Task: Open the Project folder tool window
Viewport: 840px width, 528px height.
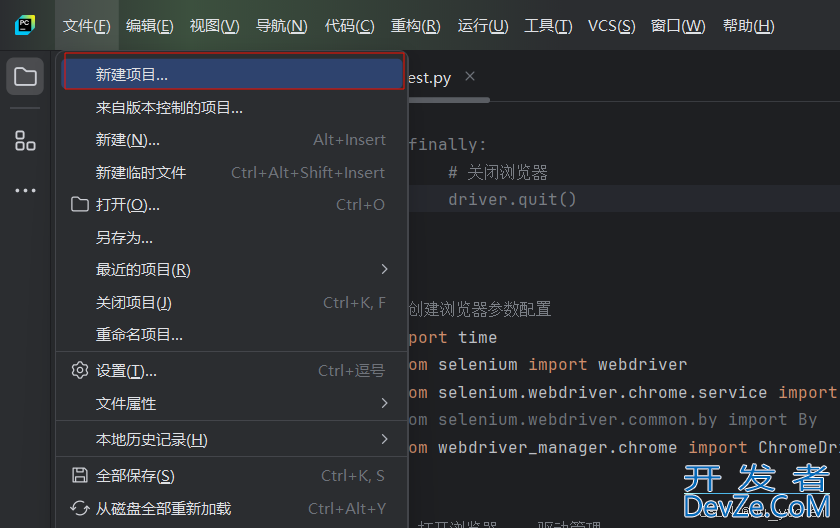Action: pos(25,77)
